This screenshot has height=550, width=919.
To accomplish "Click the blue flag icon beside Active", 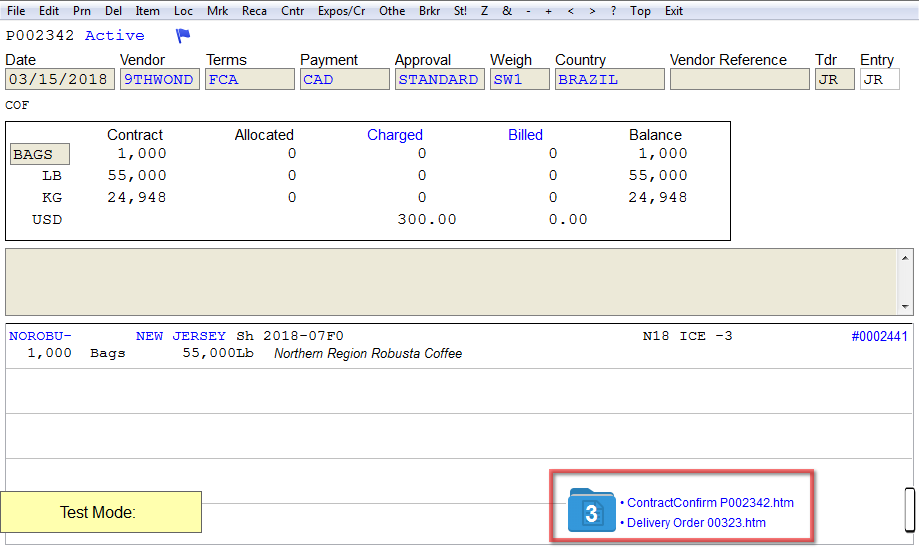I will pos(183,36).
